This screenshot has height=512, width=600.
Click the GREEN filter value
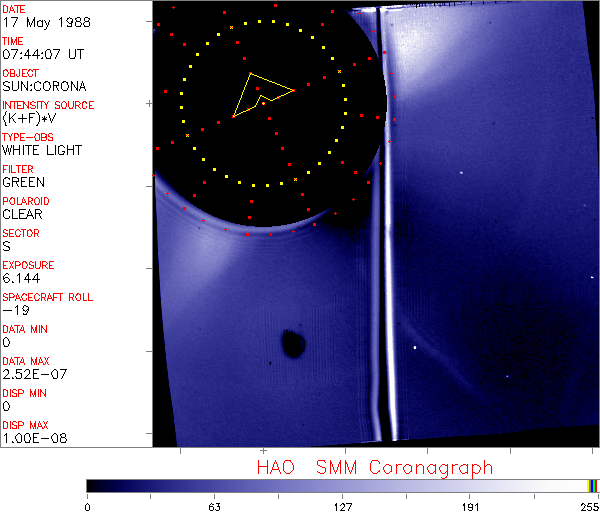(x=23, y=183)
